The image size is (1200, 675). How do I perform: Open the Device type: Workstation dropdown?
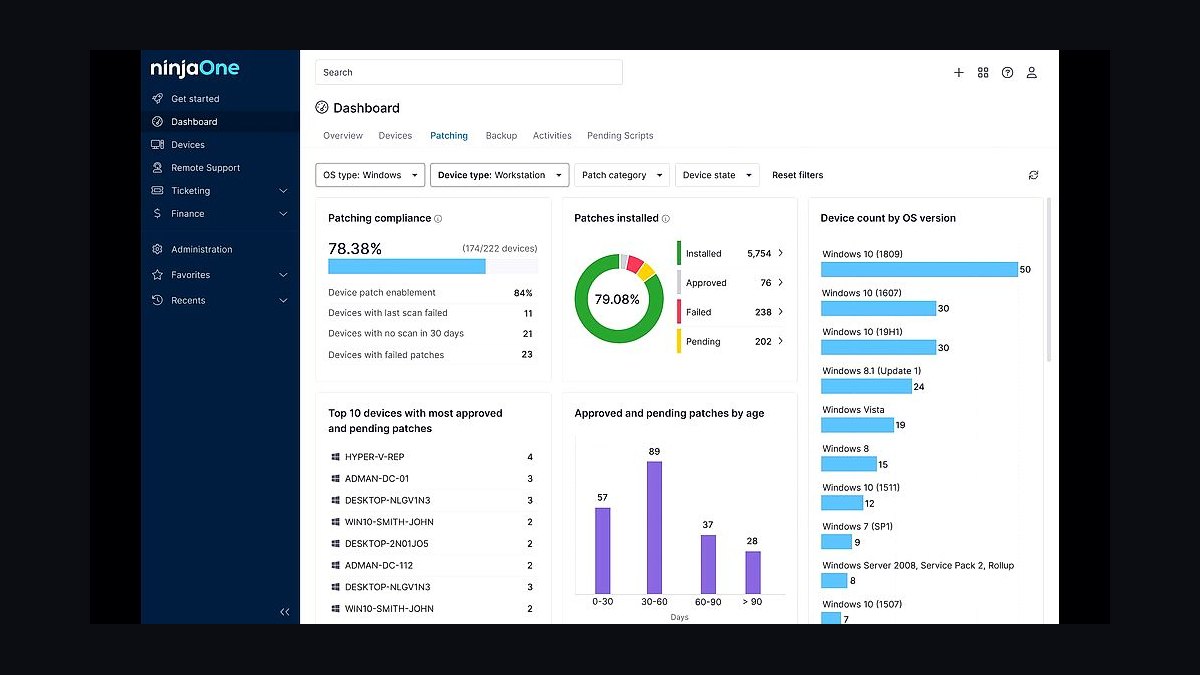499,175
